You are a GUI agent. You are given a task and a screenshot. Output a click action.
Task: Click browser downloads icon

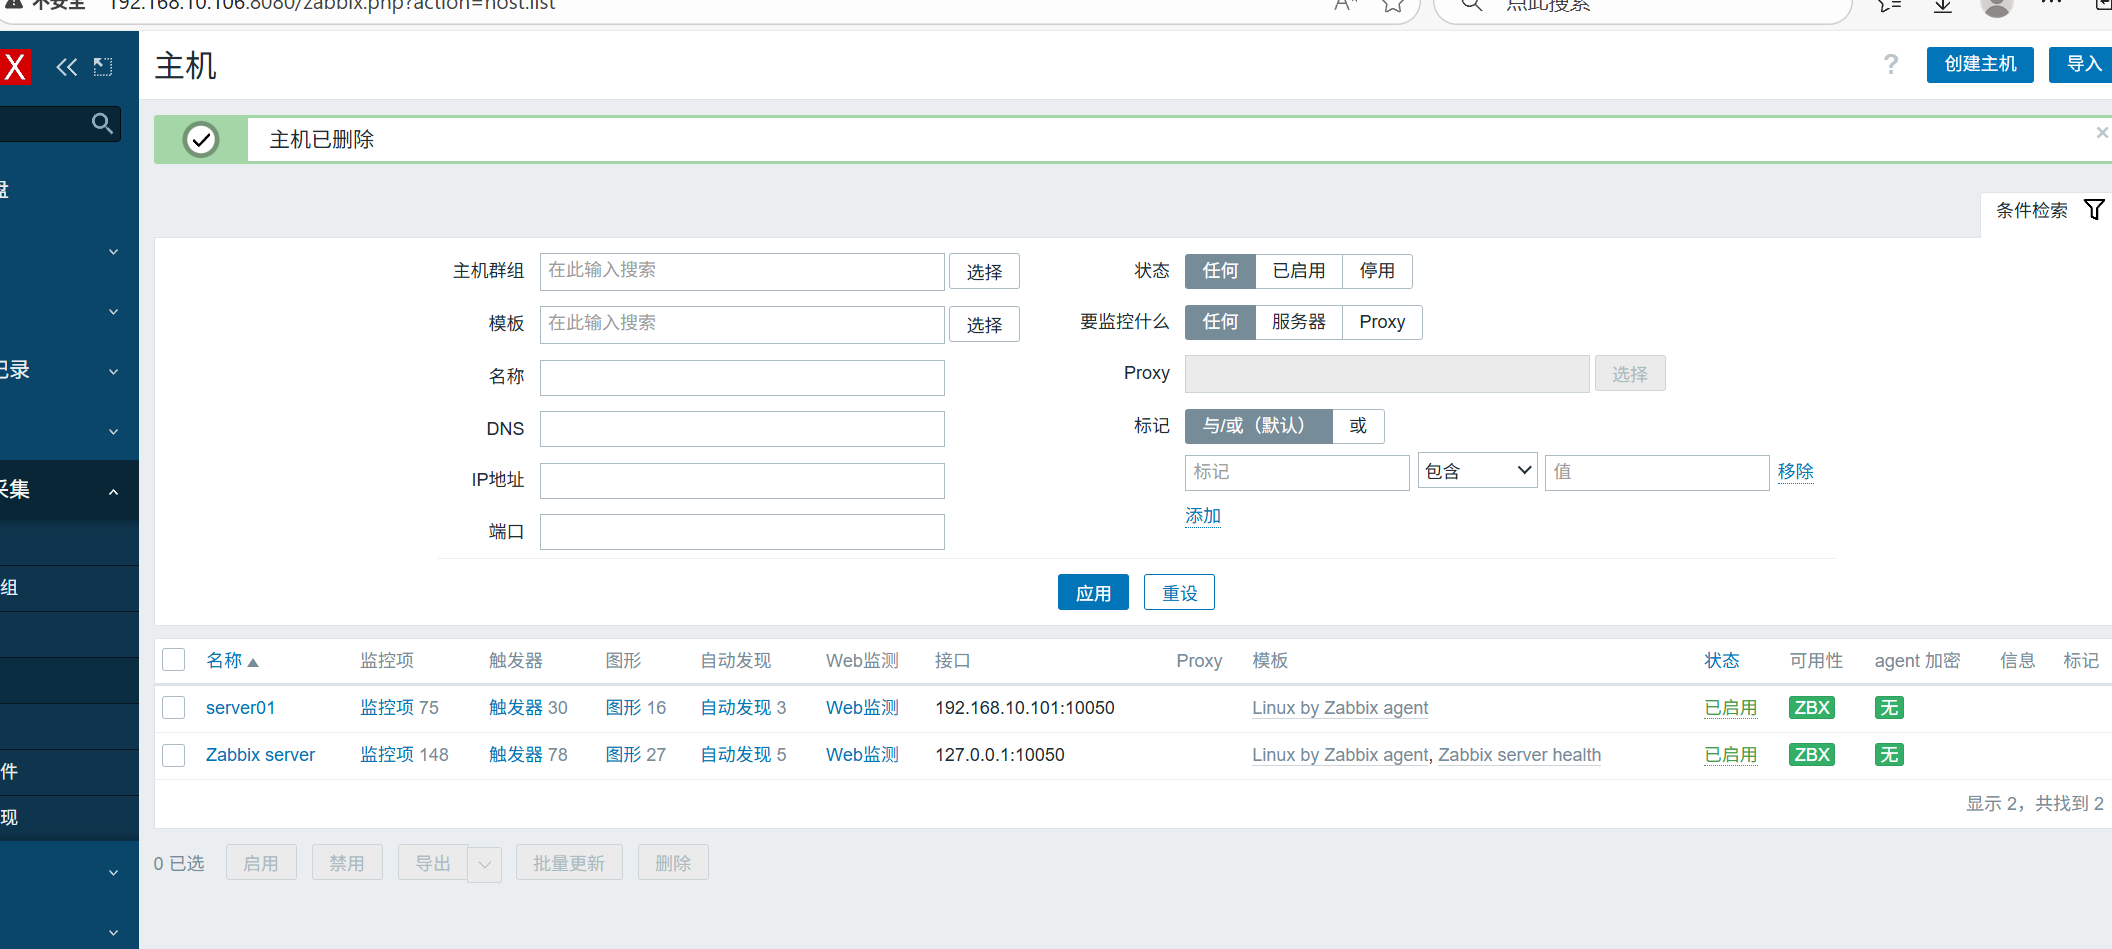(1943, 6)
